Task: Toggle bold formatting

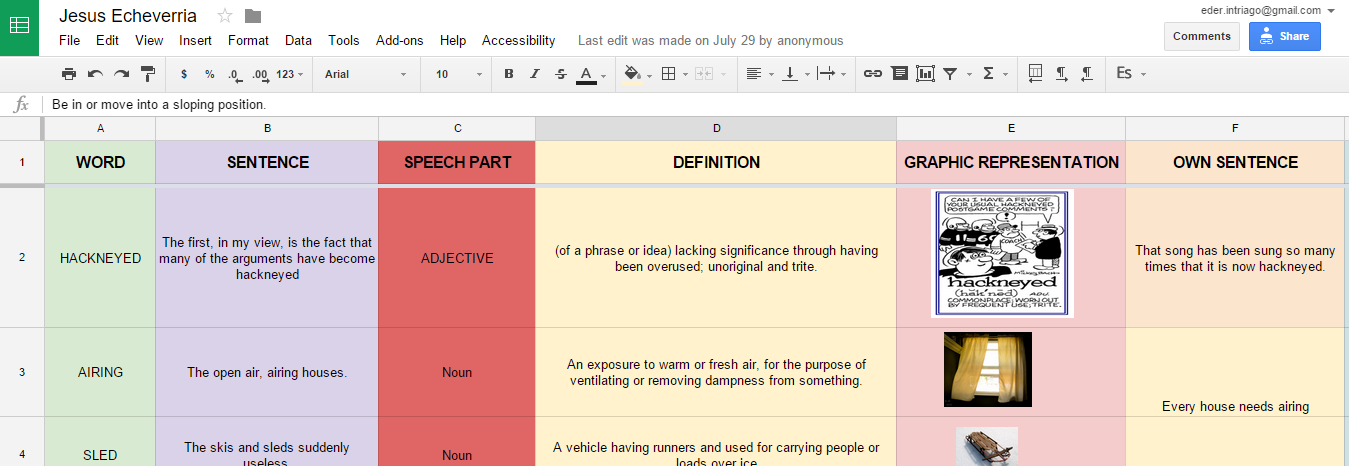Action: coord(509,74)
